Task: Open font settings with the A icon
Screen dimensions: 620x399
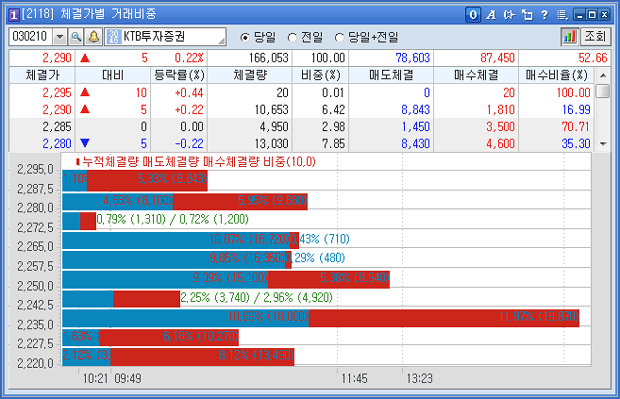Action: [x=491, y=15]
